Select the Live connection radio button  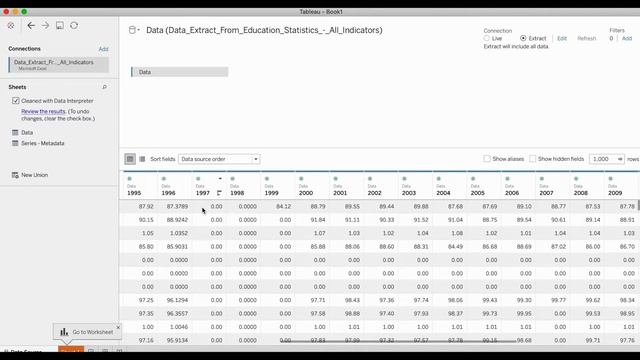click(x=487, y=38)
